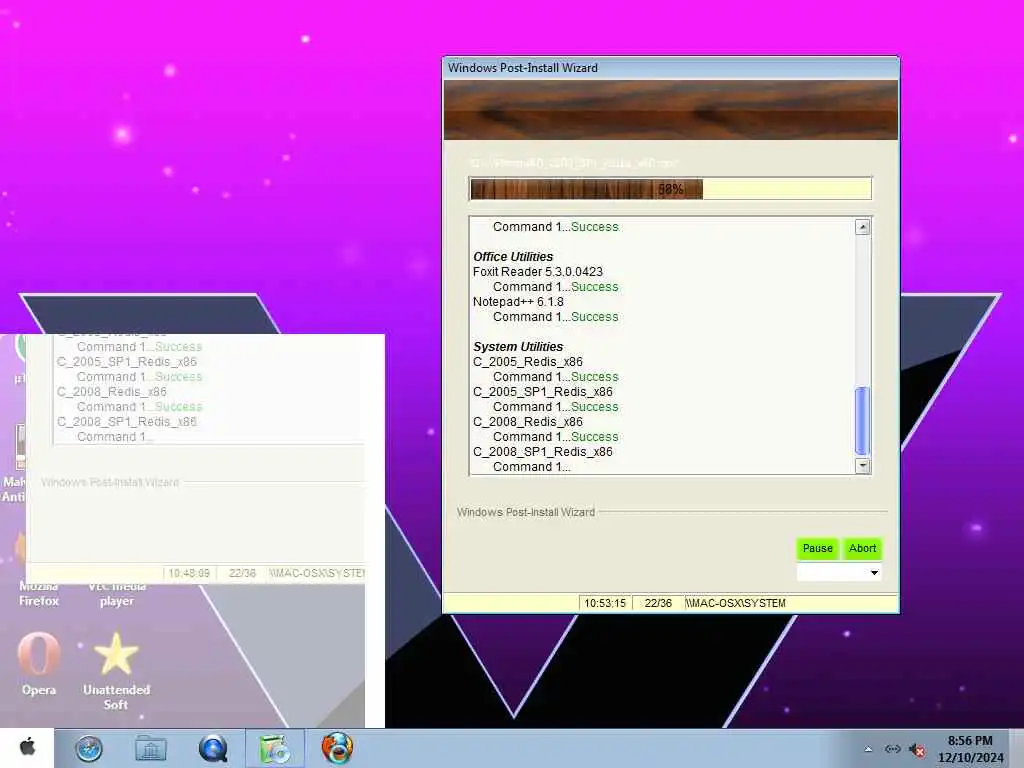
Task: Click the 58% progress bar
Action: point(670,189)
